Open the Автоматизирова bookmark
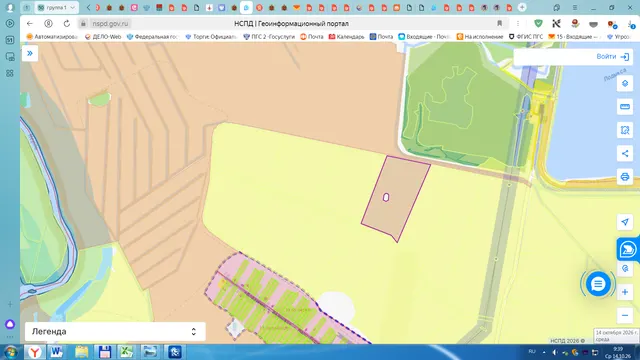This screenshot has width=640, height=360. pyautogui.click(x=52, y=37)
